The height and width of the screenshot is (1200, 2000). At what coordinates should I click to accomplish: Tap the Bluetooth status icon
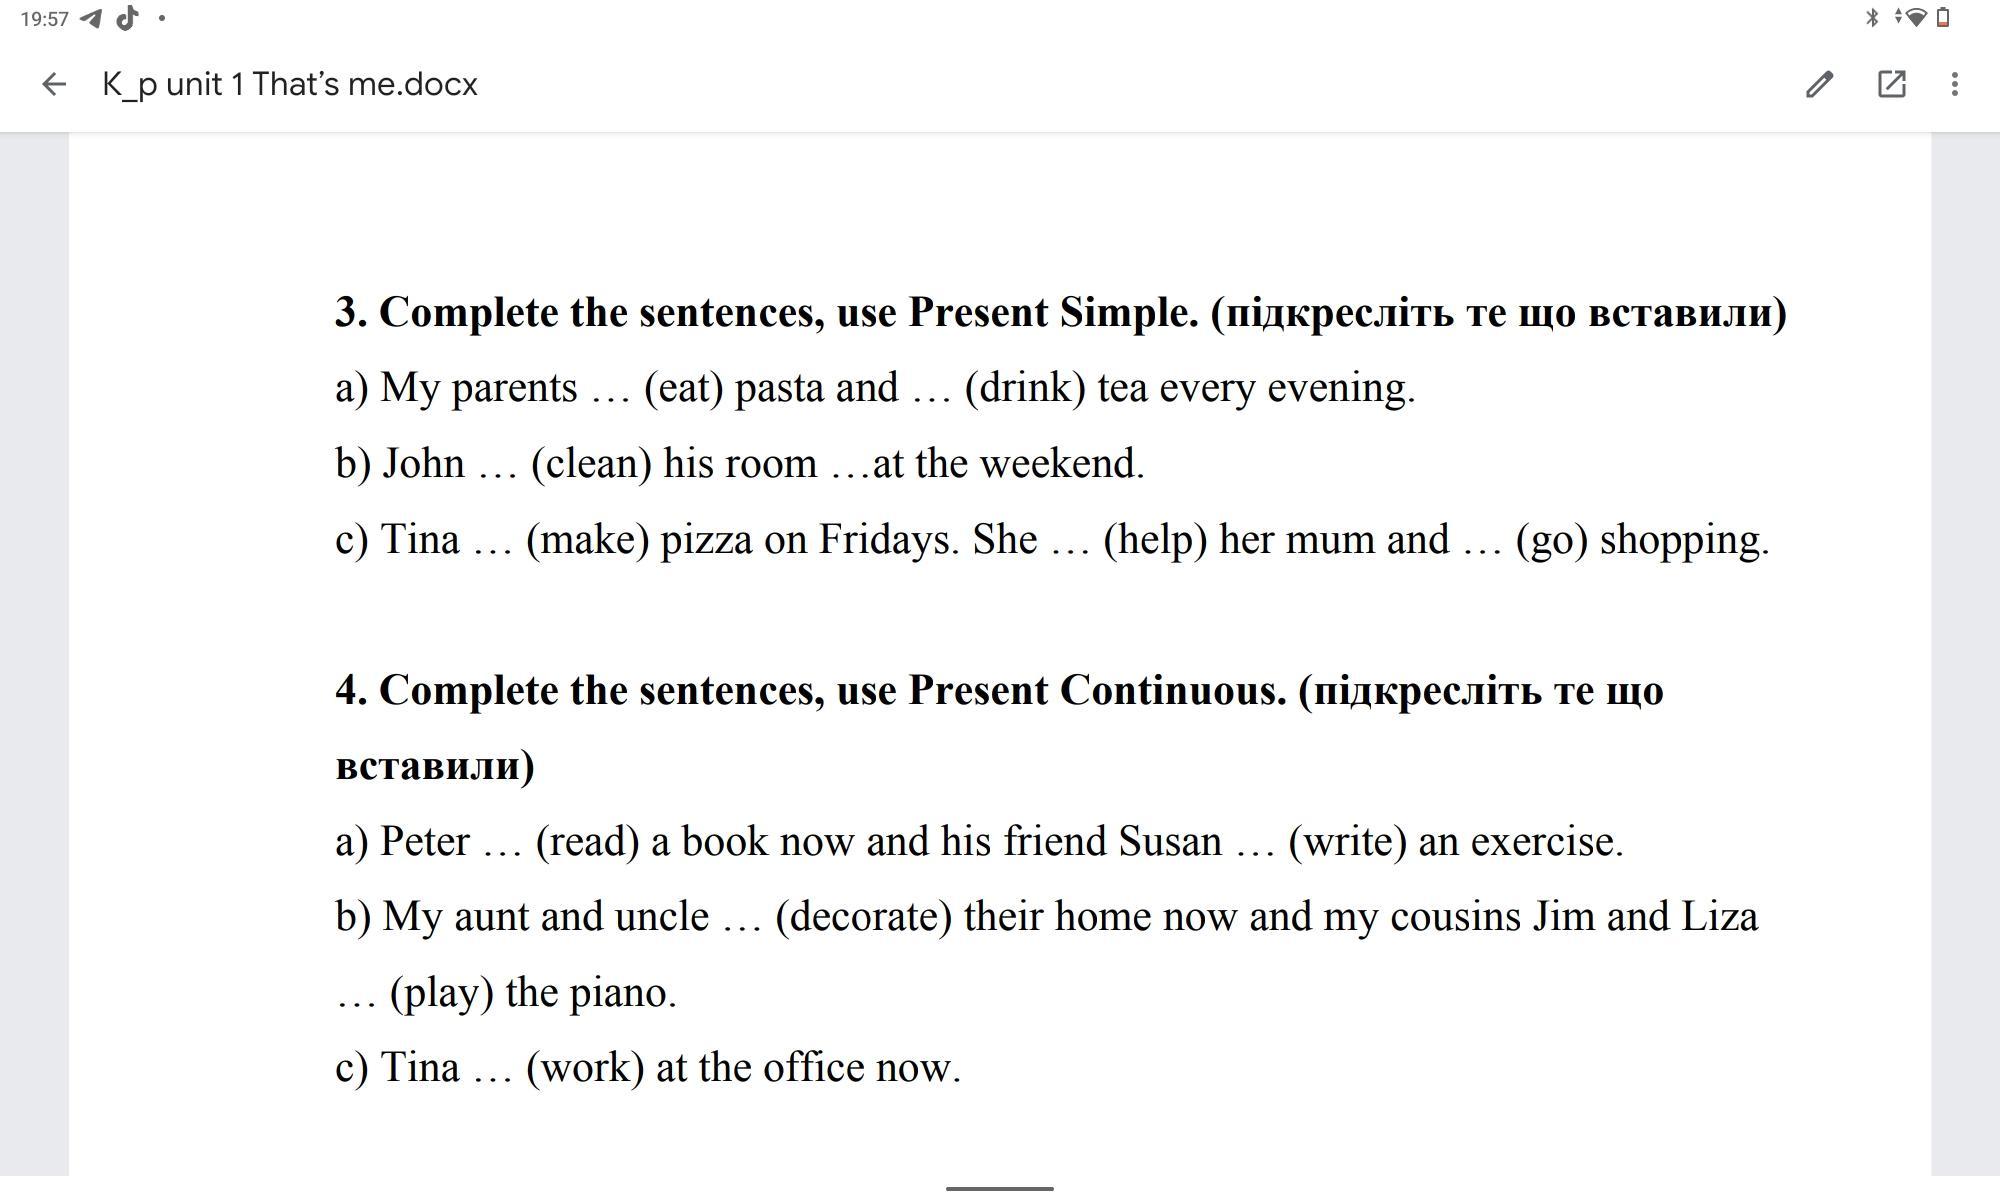click(1872, 17)
